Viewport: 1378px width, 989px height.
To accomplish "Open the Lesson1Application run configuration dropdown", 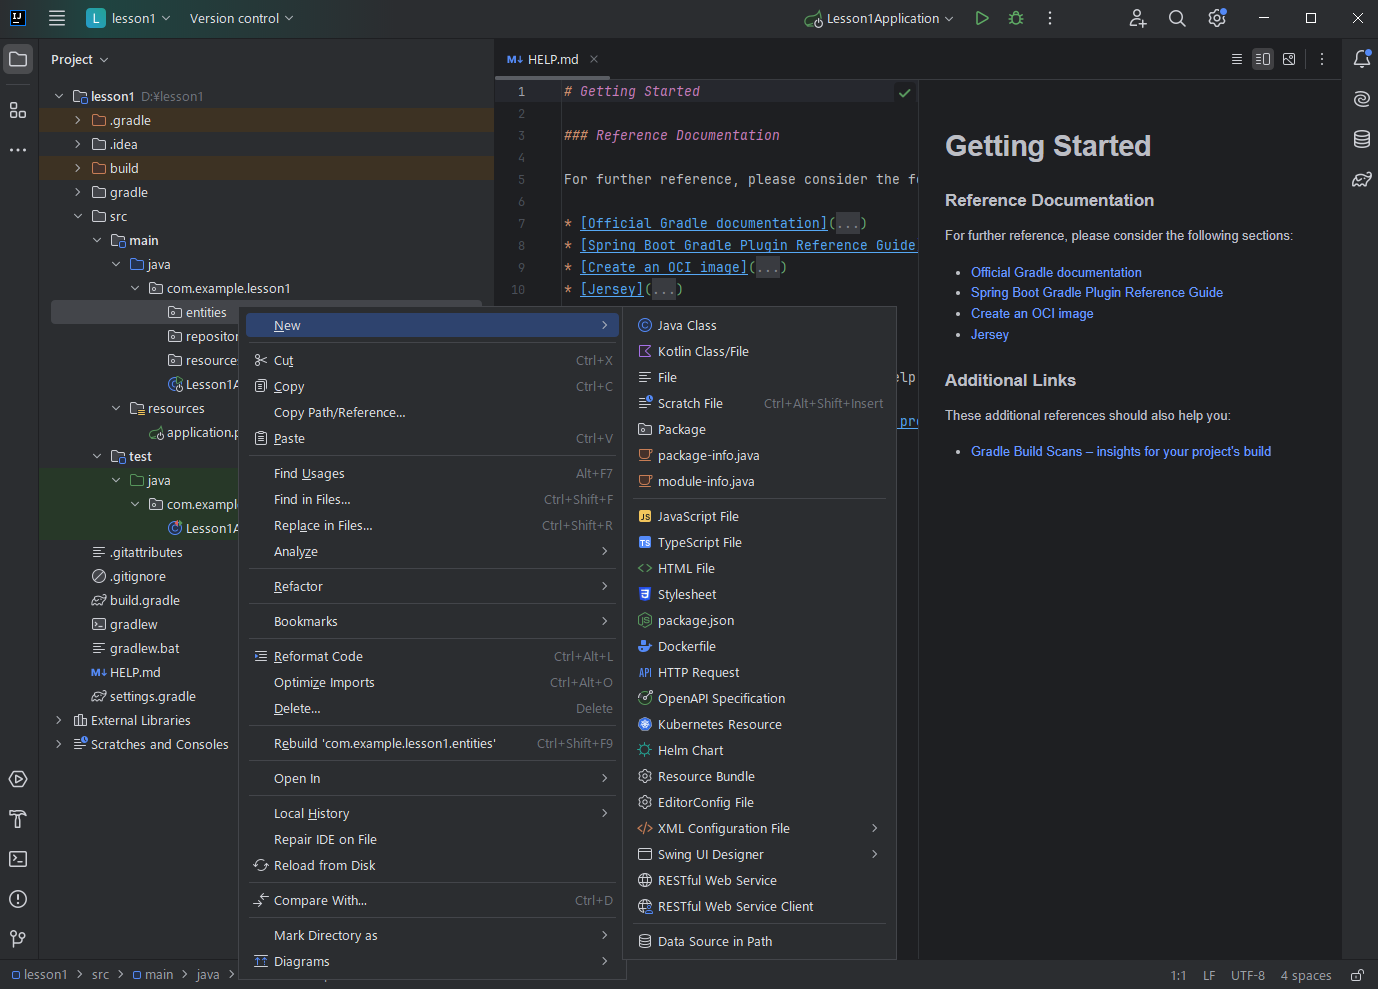I will tap(879, 18).
